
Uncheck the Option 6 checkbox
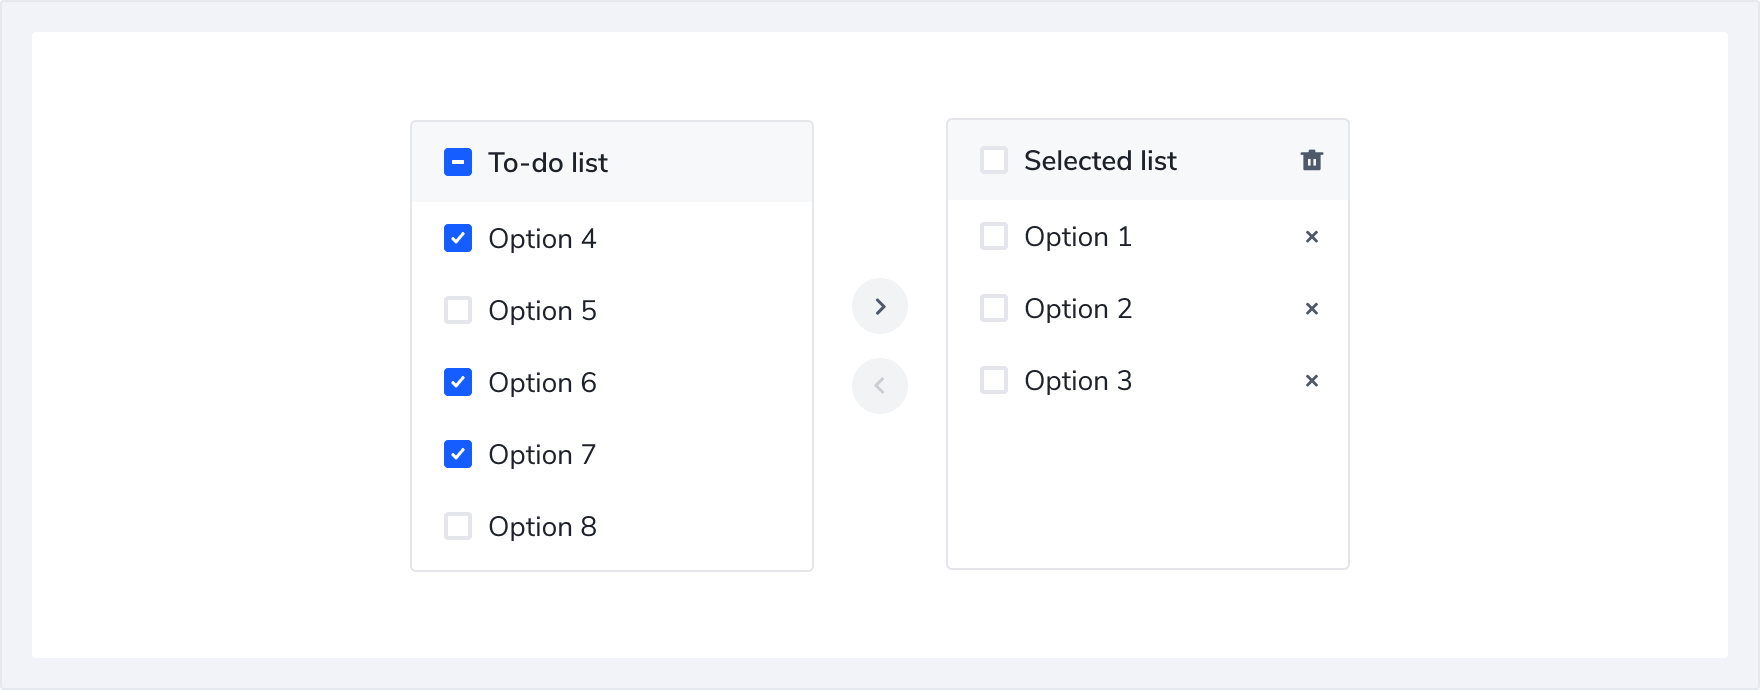(x=458, y=382)
